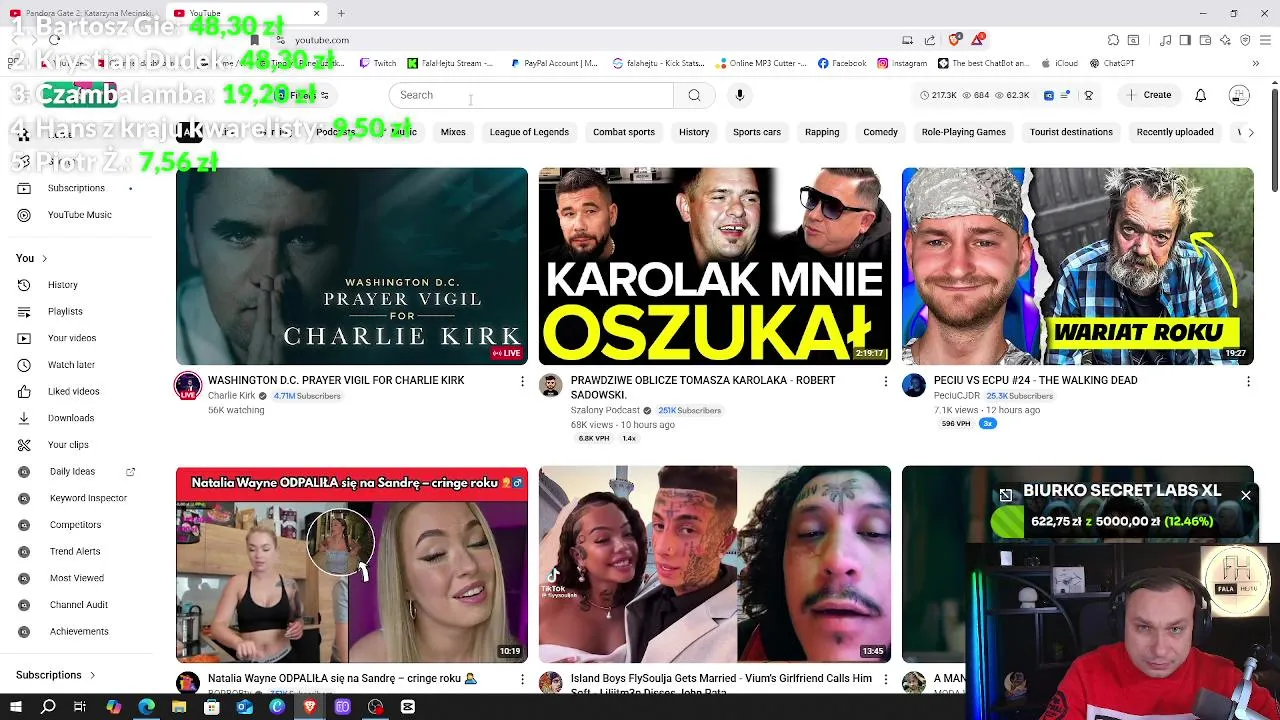
Task: Activate voice search microphone
Action: click(x=740, y=95)
